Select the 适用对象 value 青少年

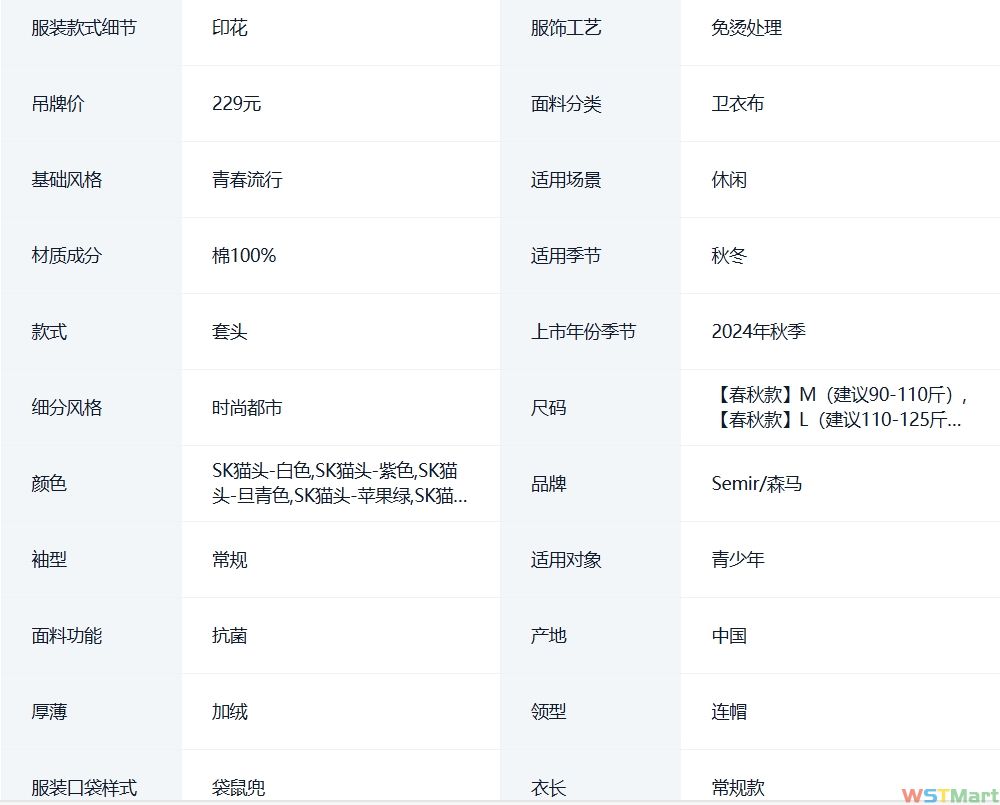[738, 560]
